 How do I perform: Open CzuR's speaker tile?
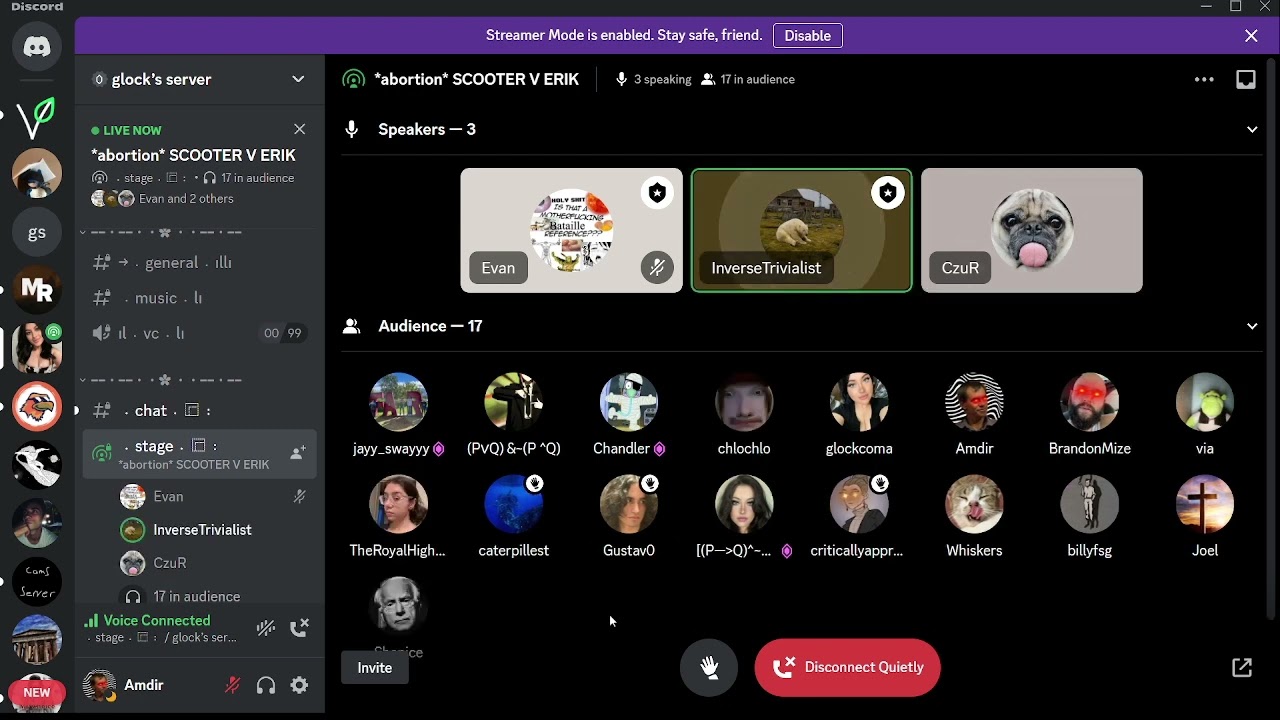1031,230
